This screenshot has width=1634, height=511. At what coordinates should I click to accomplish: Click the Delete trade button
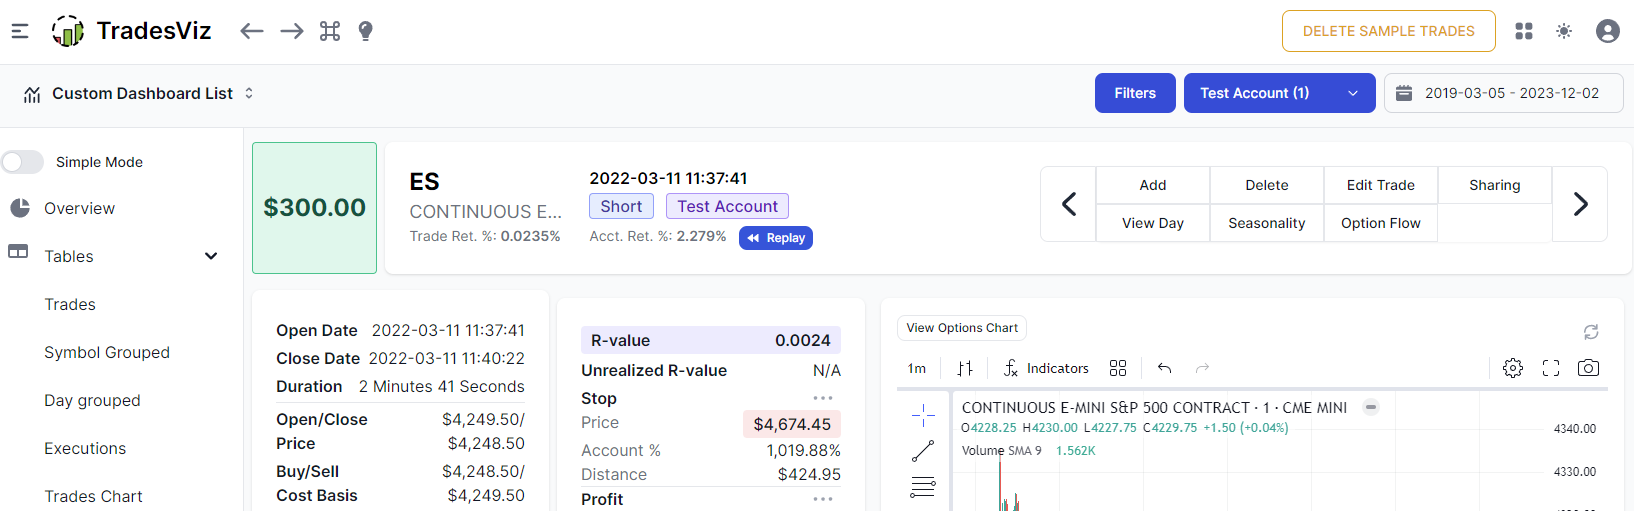coord(1267,185)
